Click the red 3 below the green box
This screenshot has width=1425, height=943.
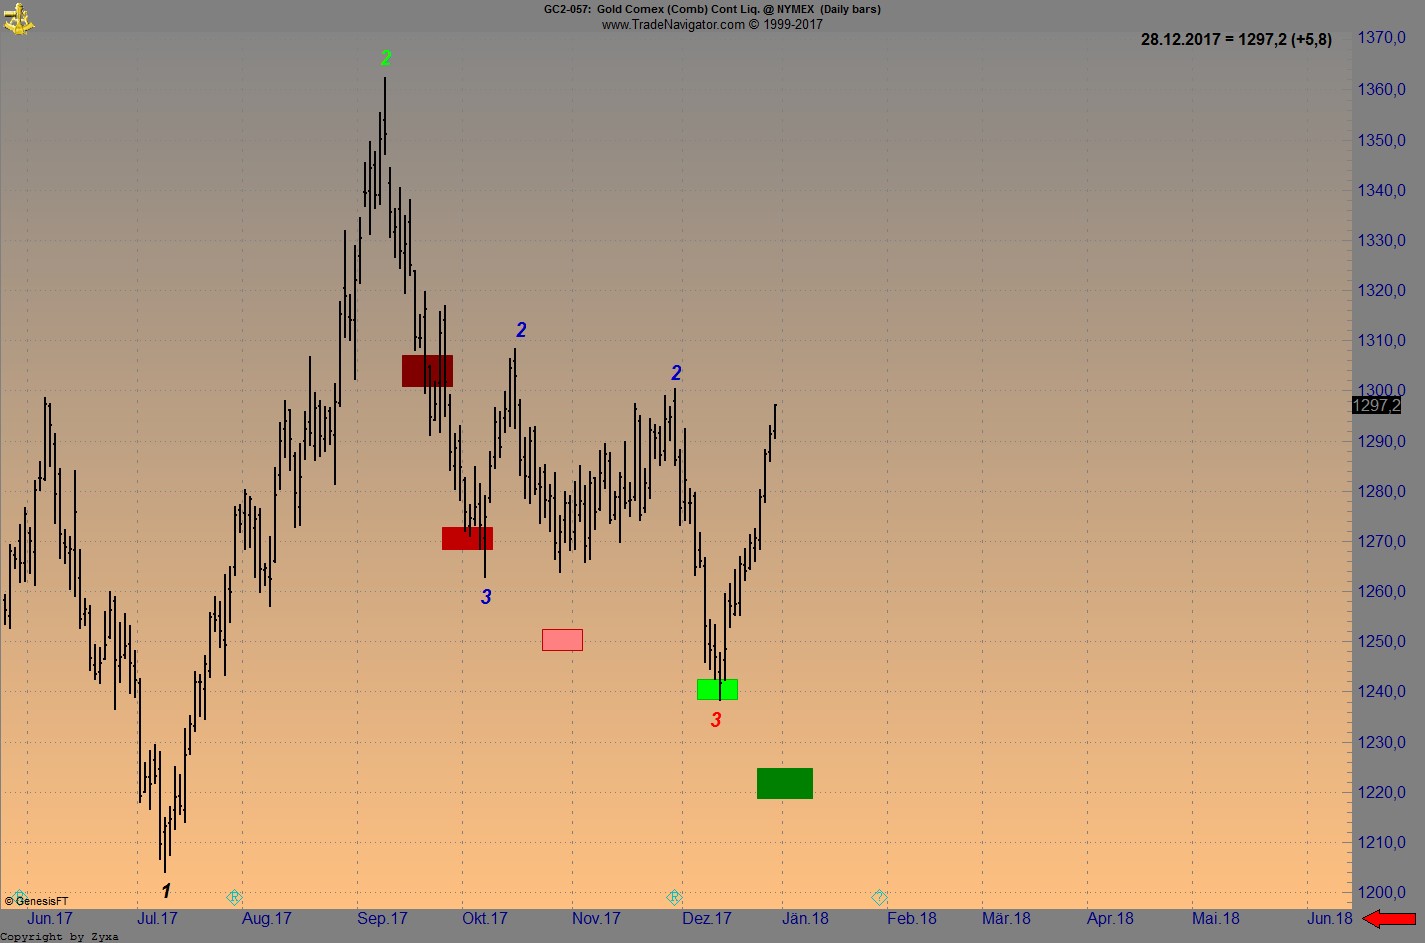[716, 718]
